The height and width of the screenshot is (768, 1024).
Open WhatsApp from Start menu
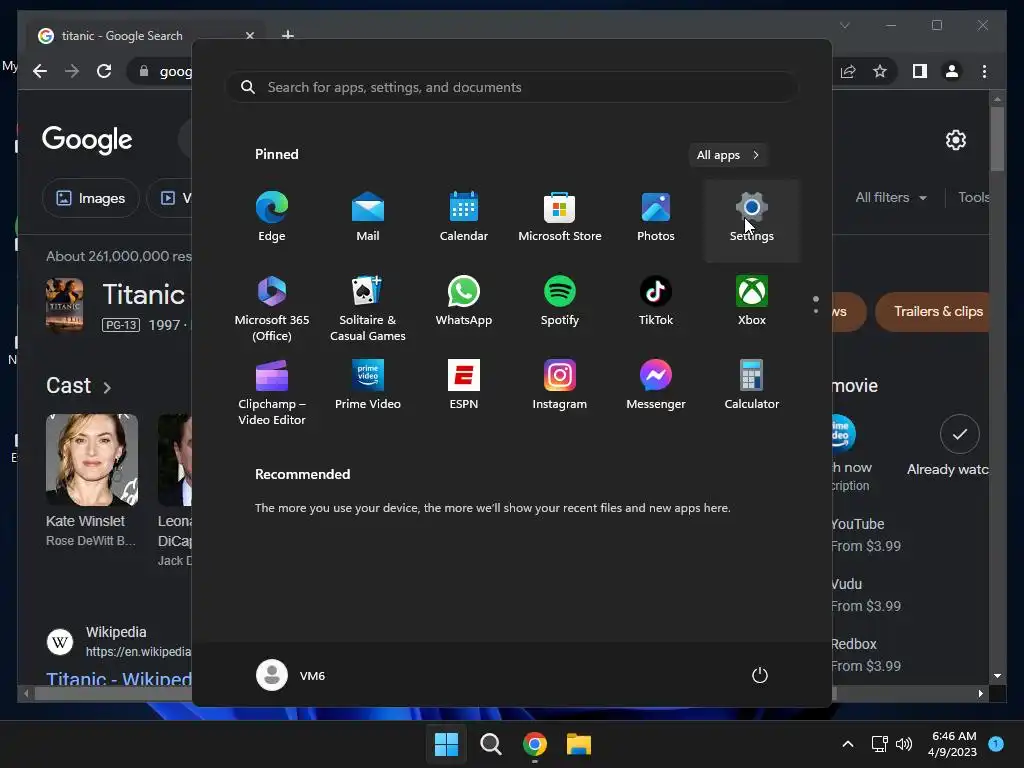click(x=464, y=301)
